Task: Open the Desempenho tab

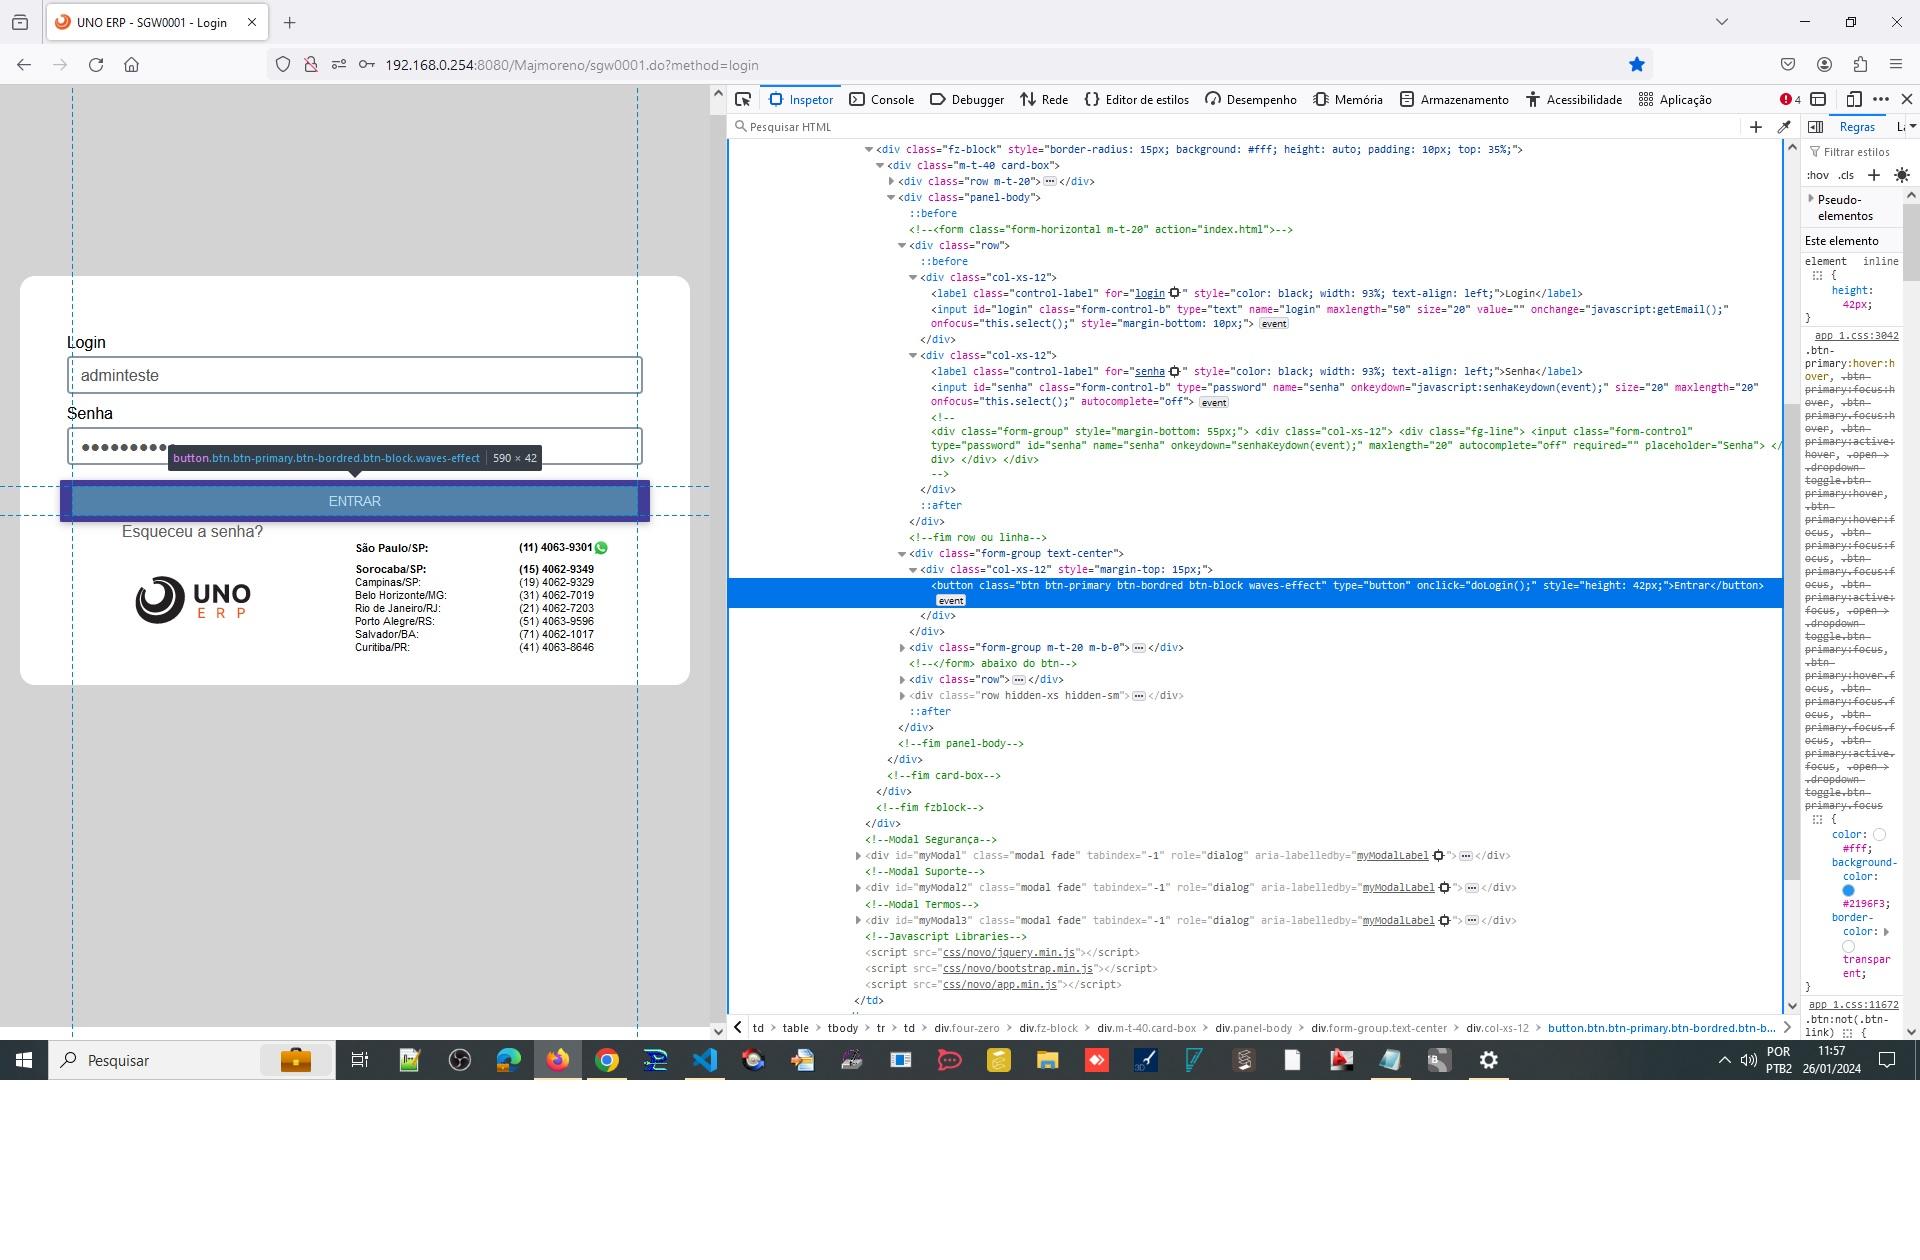Action: coord(1251,99)
